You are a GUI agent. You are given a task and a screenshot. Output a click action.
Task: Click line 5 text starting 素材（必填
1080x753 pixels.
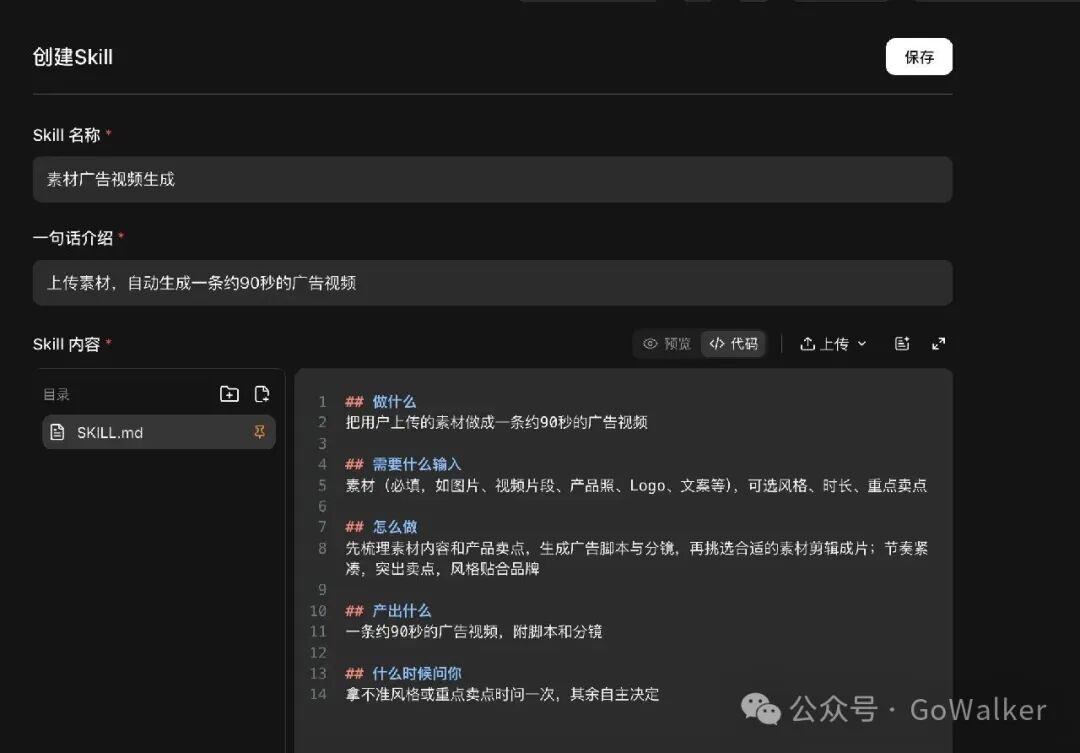point(636,486)
